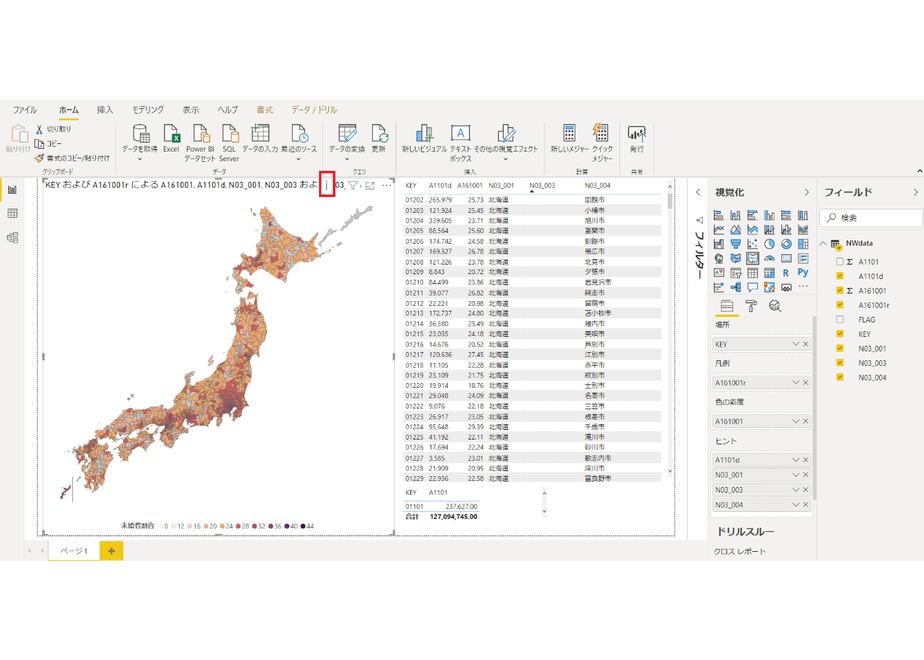This screenshot has height=660, width=924.
Task: Select the gauge visualization
Action: (x=769, y=258)
